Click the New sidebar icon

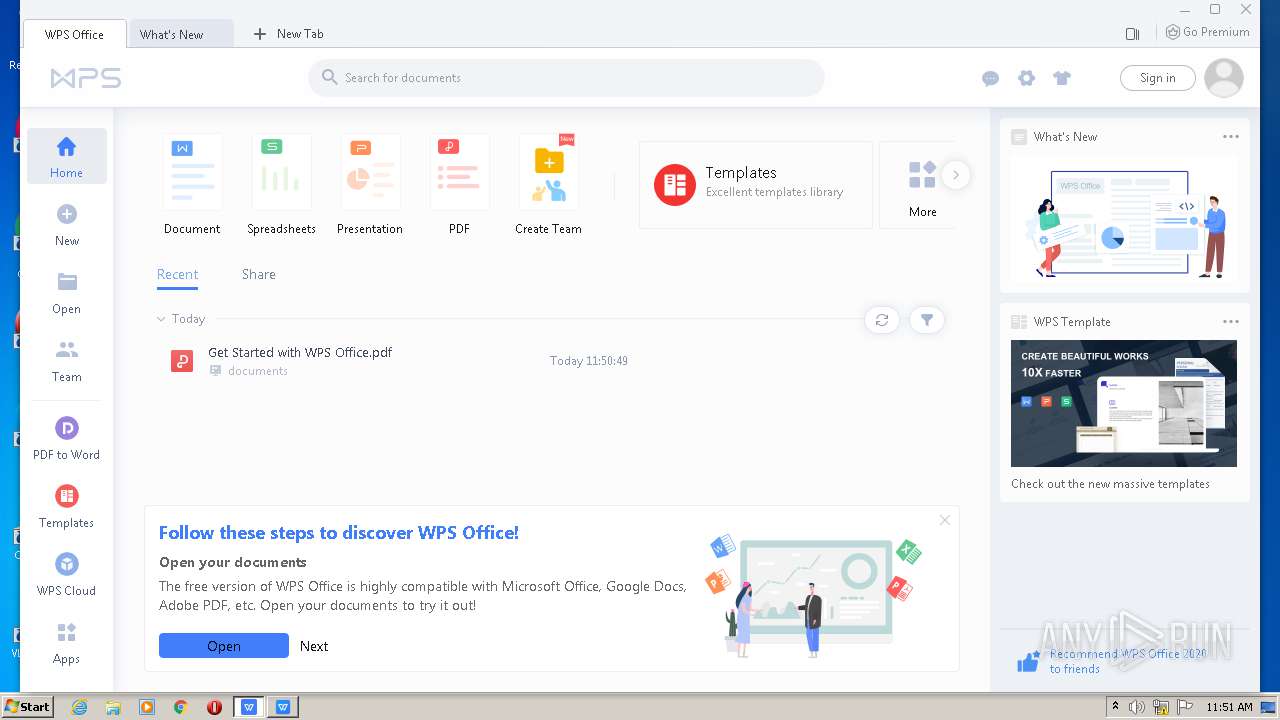tap(67, 214)
